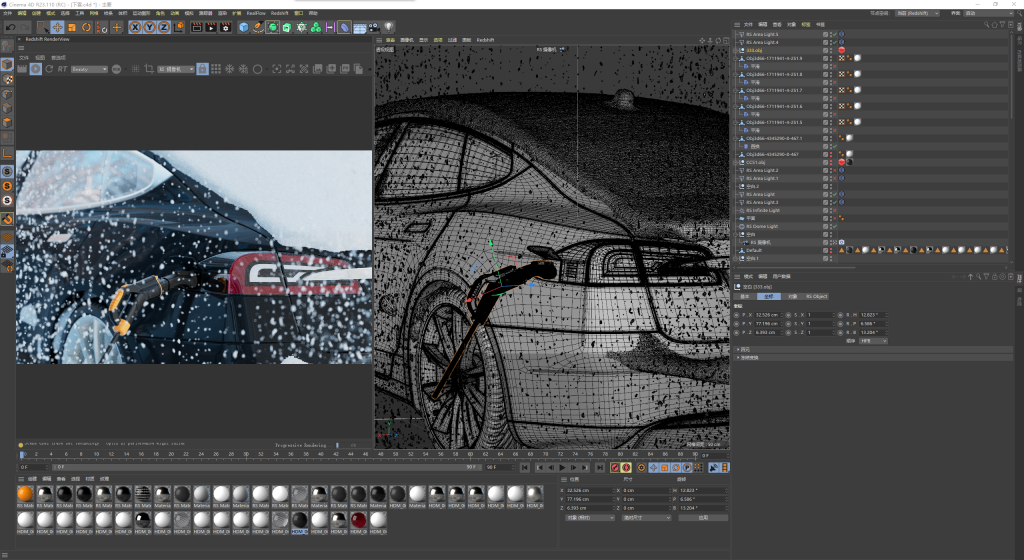Click the 应用 apply button in coordinates panel
The image size is (1024, 560).
tap(703, 518)
